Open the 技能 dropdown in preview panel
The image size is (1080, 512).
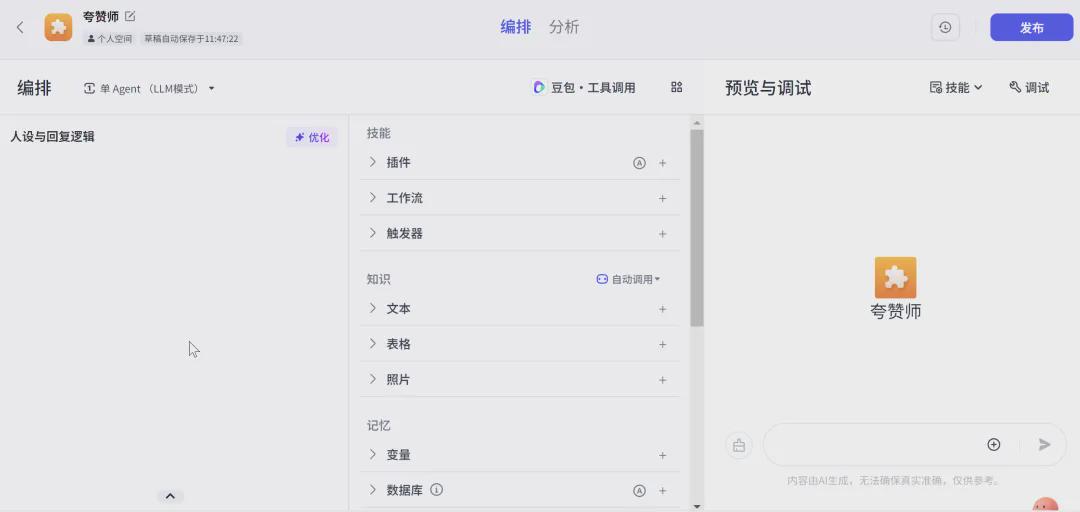tap(956, 88)
